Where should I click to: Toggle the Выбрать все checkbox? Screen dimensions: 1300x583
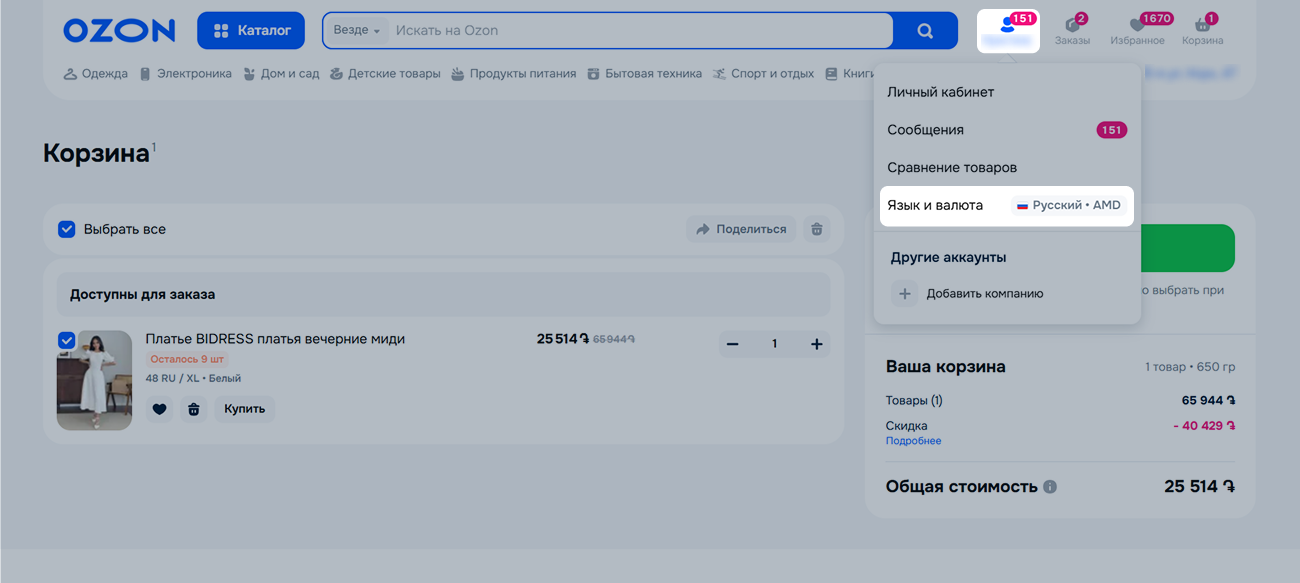tap(67, 229)
